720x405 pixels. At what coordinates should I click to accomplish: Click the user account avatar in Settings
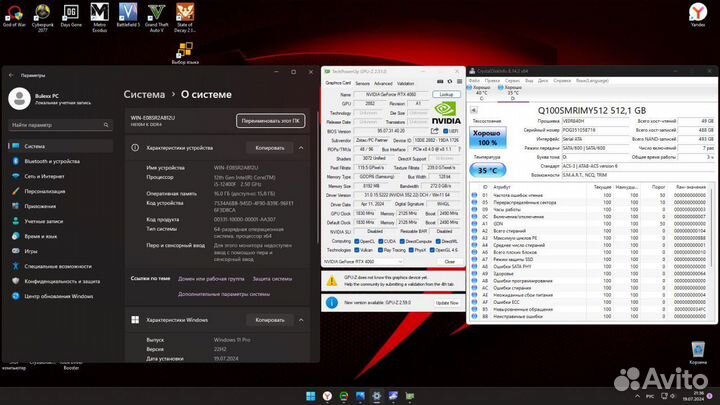pyautogui.click(x=19, y=98)
